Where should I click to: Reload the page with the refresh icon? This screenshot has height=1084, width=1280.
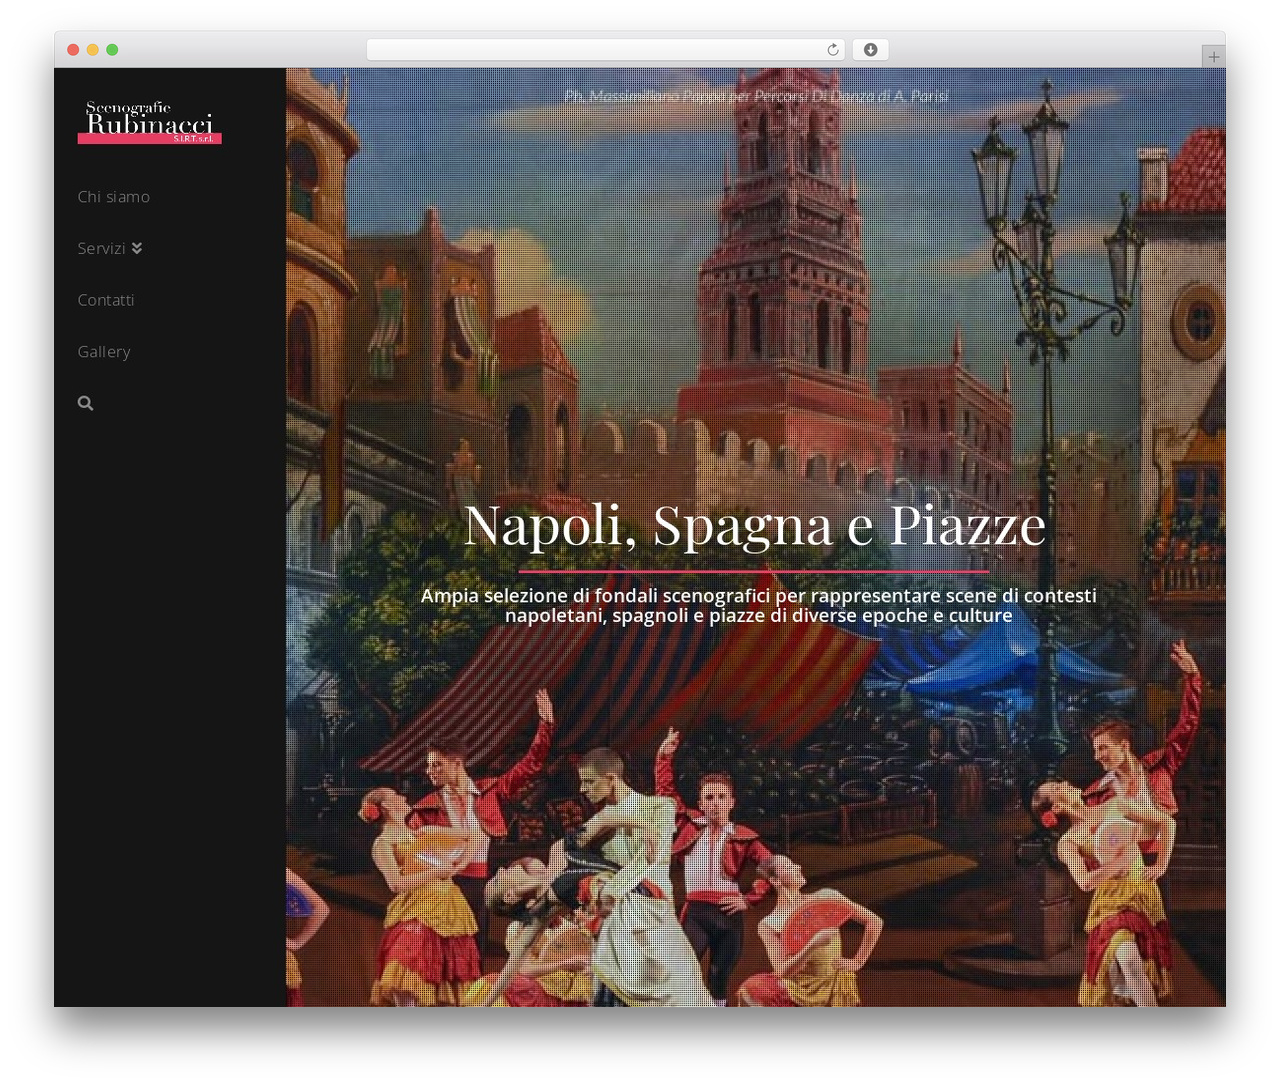point(832,50)
